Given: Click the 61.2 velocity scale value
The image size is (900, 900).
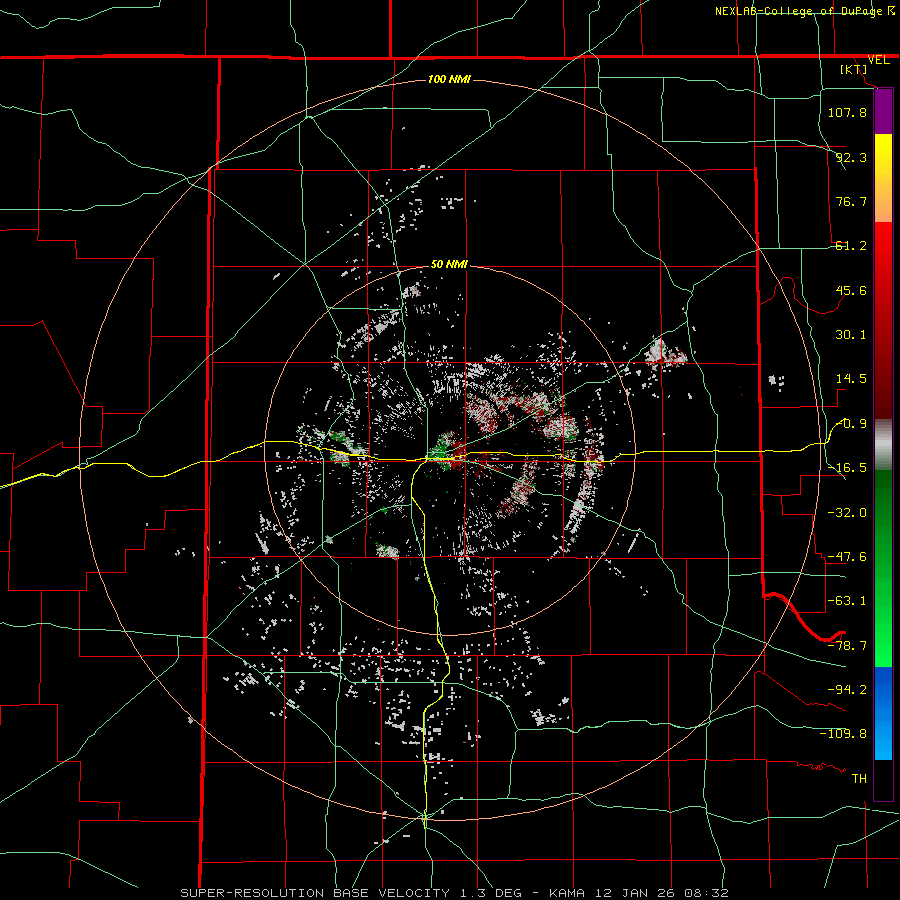Looking at the screenshot, I should (x=851, y=246).
